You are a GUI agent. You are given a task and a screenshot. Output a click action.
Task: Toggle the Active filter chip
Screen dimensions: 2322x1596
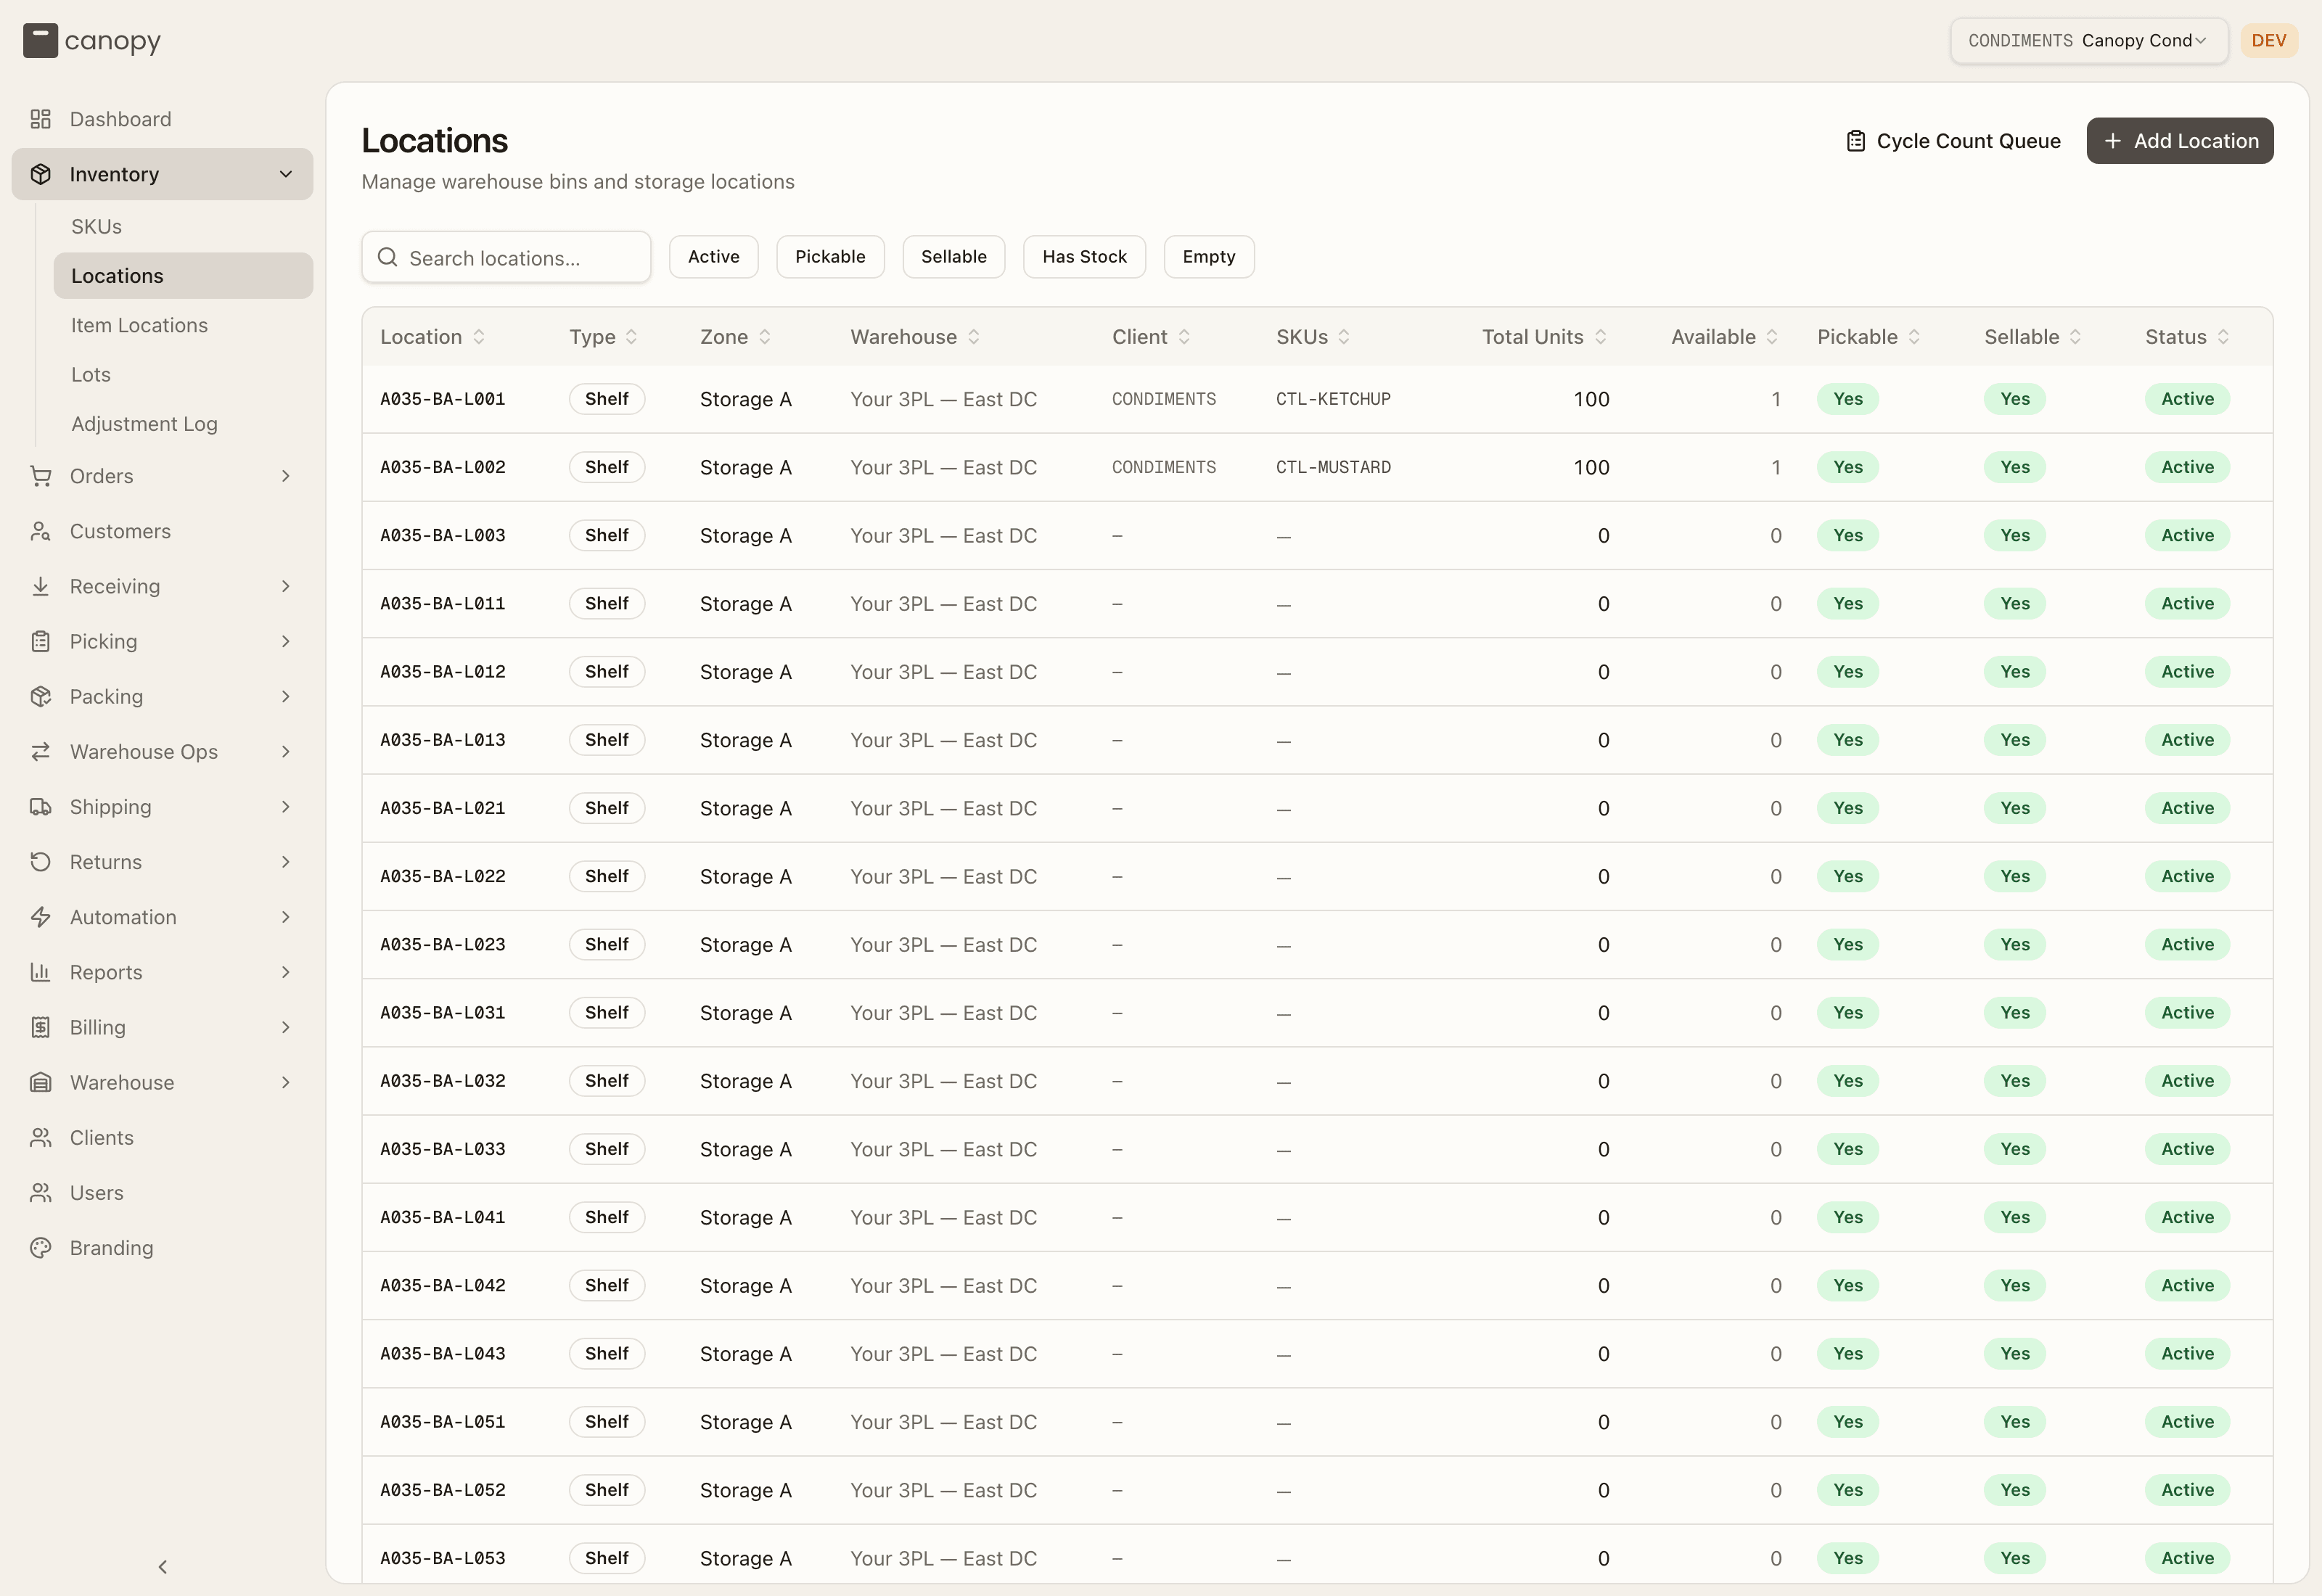(713, 257)
